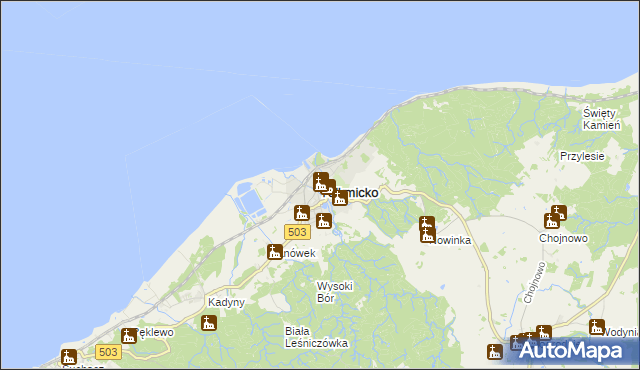Select the church icon right of the 503 shield near Tolkmicko
The width and height of the screenshot is (640, 370).
point(324,221)
